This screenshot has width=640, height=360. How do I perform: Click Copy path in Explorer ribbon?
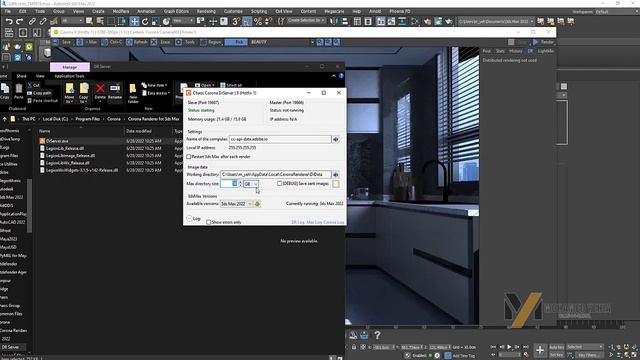click(39, 93)
